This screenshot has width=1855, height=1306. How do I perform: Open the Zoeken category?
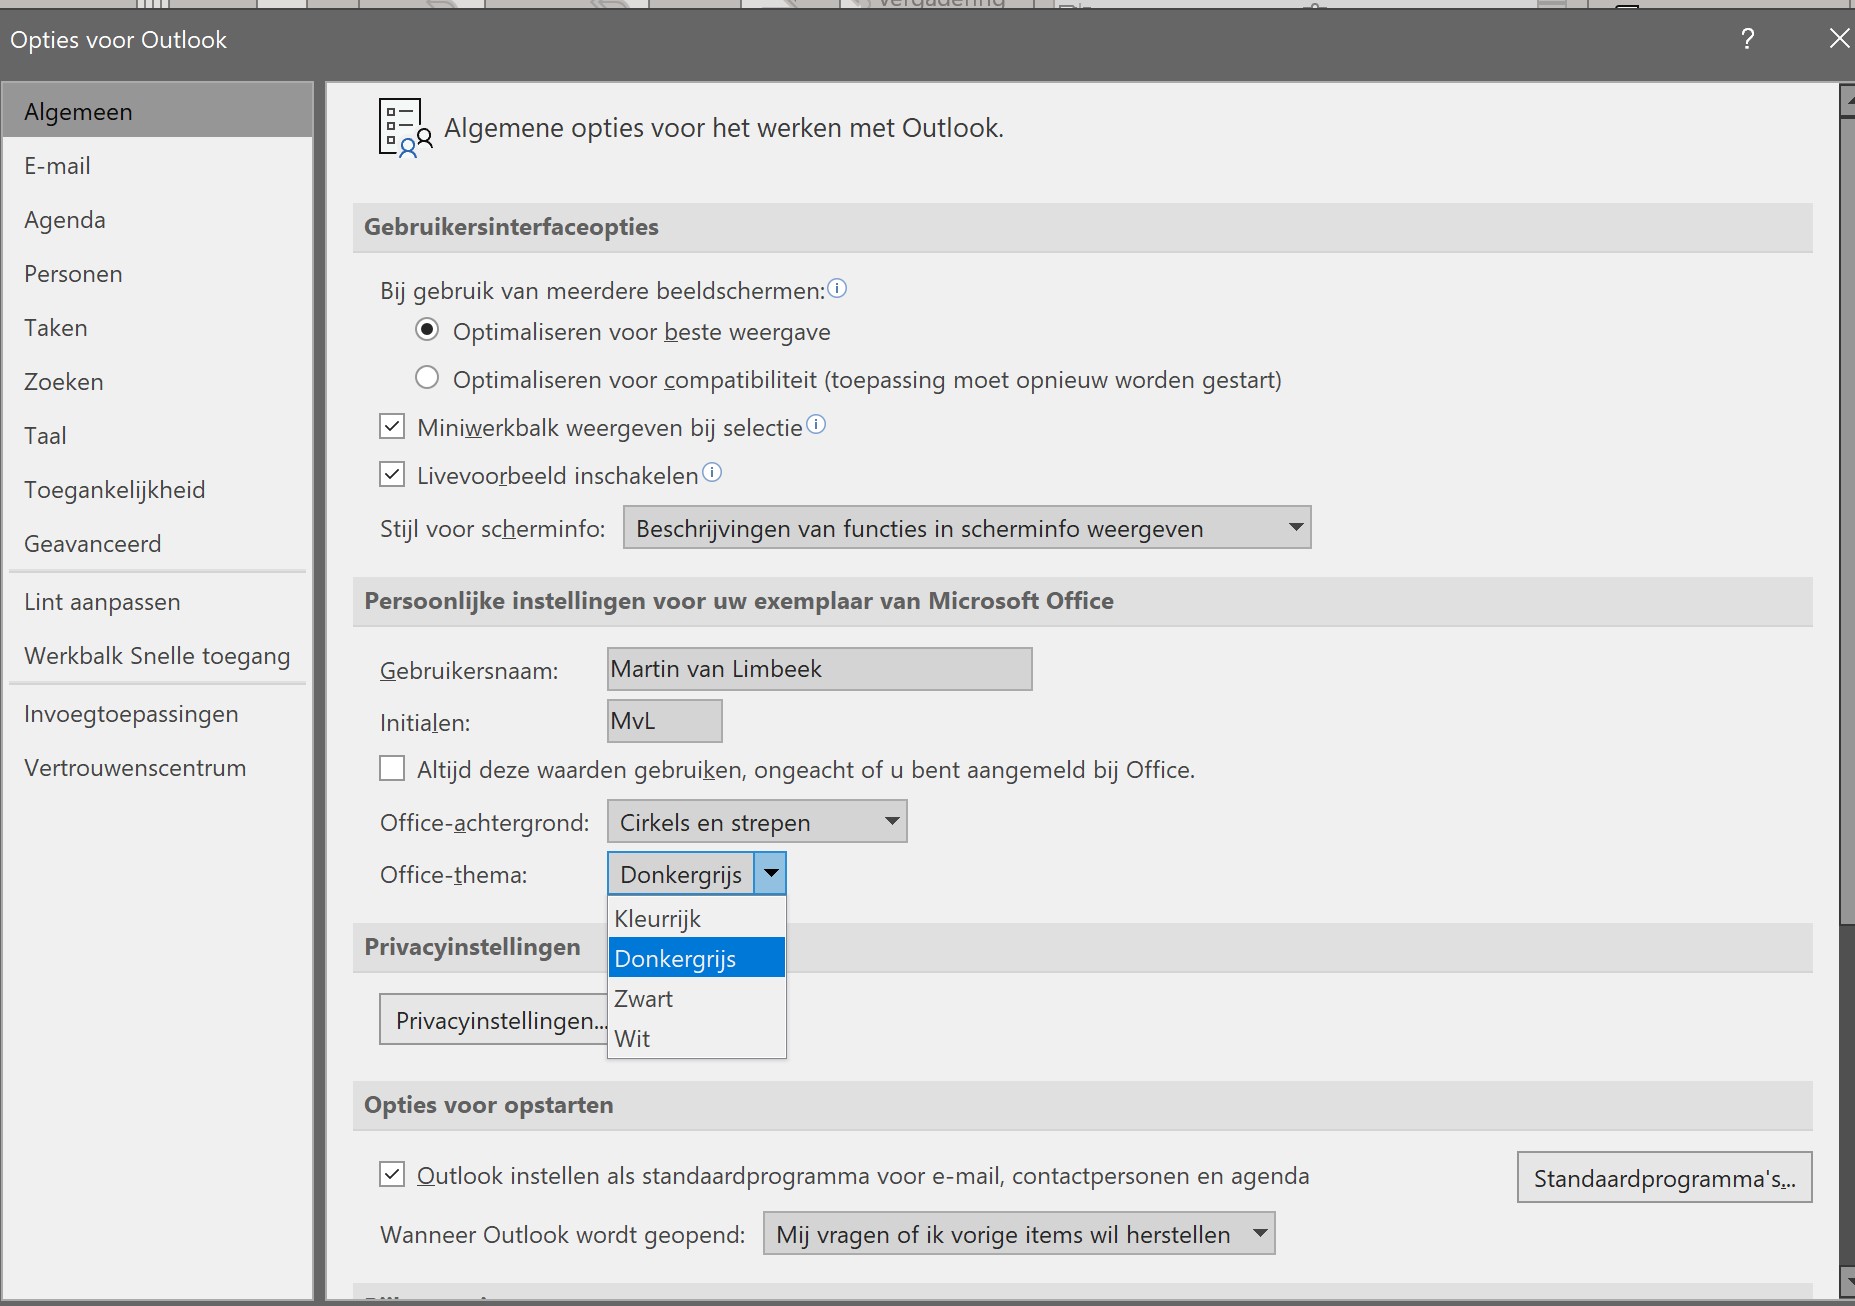(158, 381)
